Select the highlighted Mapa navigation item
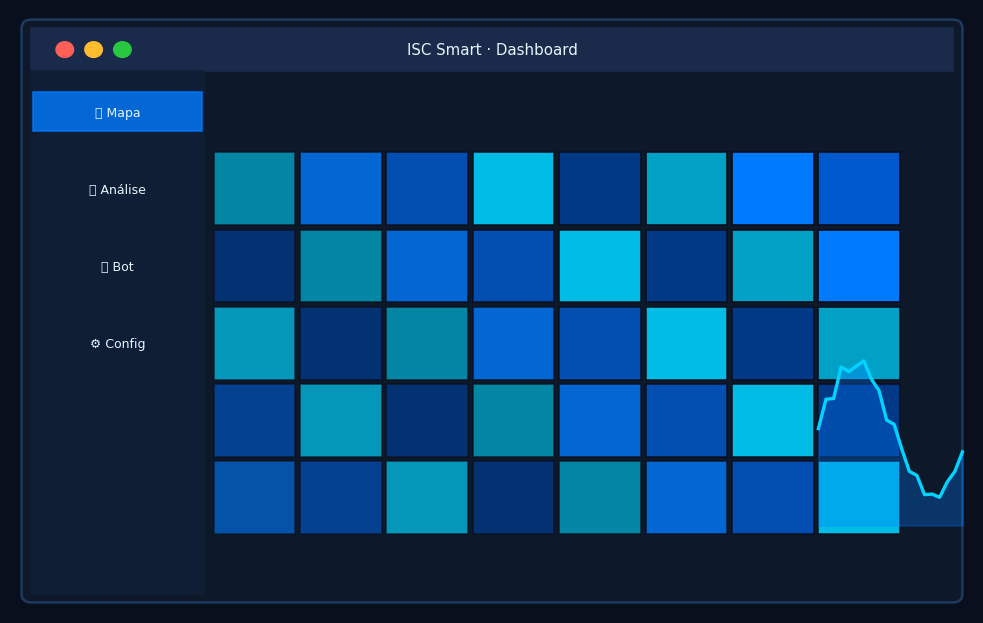 click(x=117, y=111)
